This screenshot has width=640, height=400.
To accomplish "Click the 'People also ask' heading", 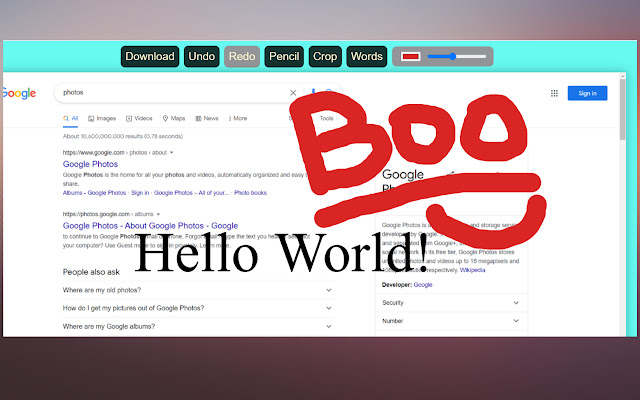I will (91, 272).
